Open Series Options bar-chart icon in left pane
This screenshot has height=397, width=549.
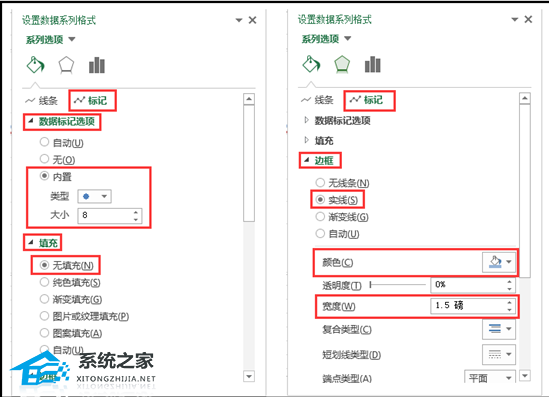point(97,65)
